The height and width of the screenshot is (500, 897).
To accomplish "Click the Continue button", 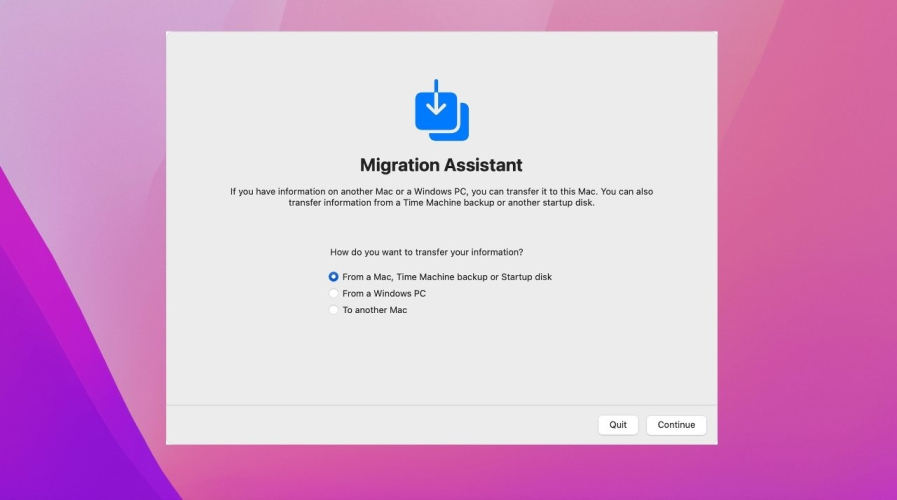I will [676, 425].
